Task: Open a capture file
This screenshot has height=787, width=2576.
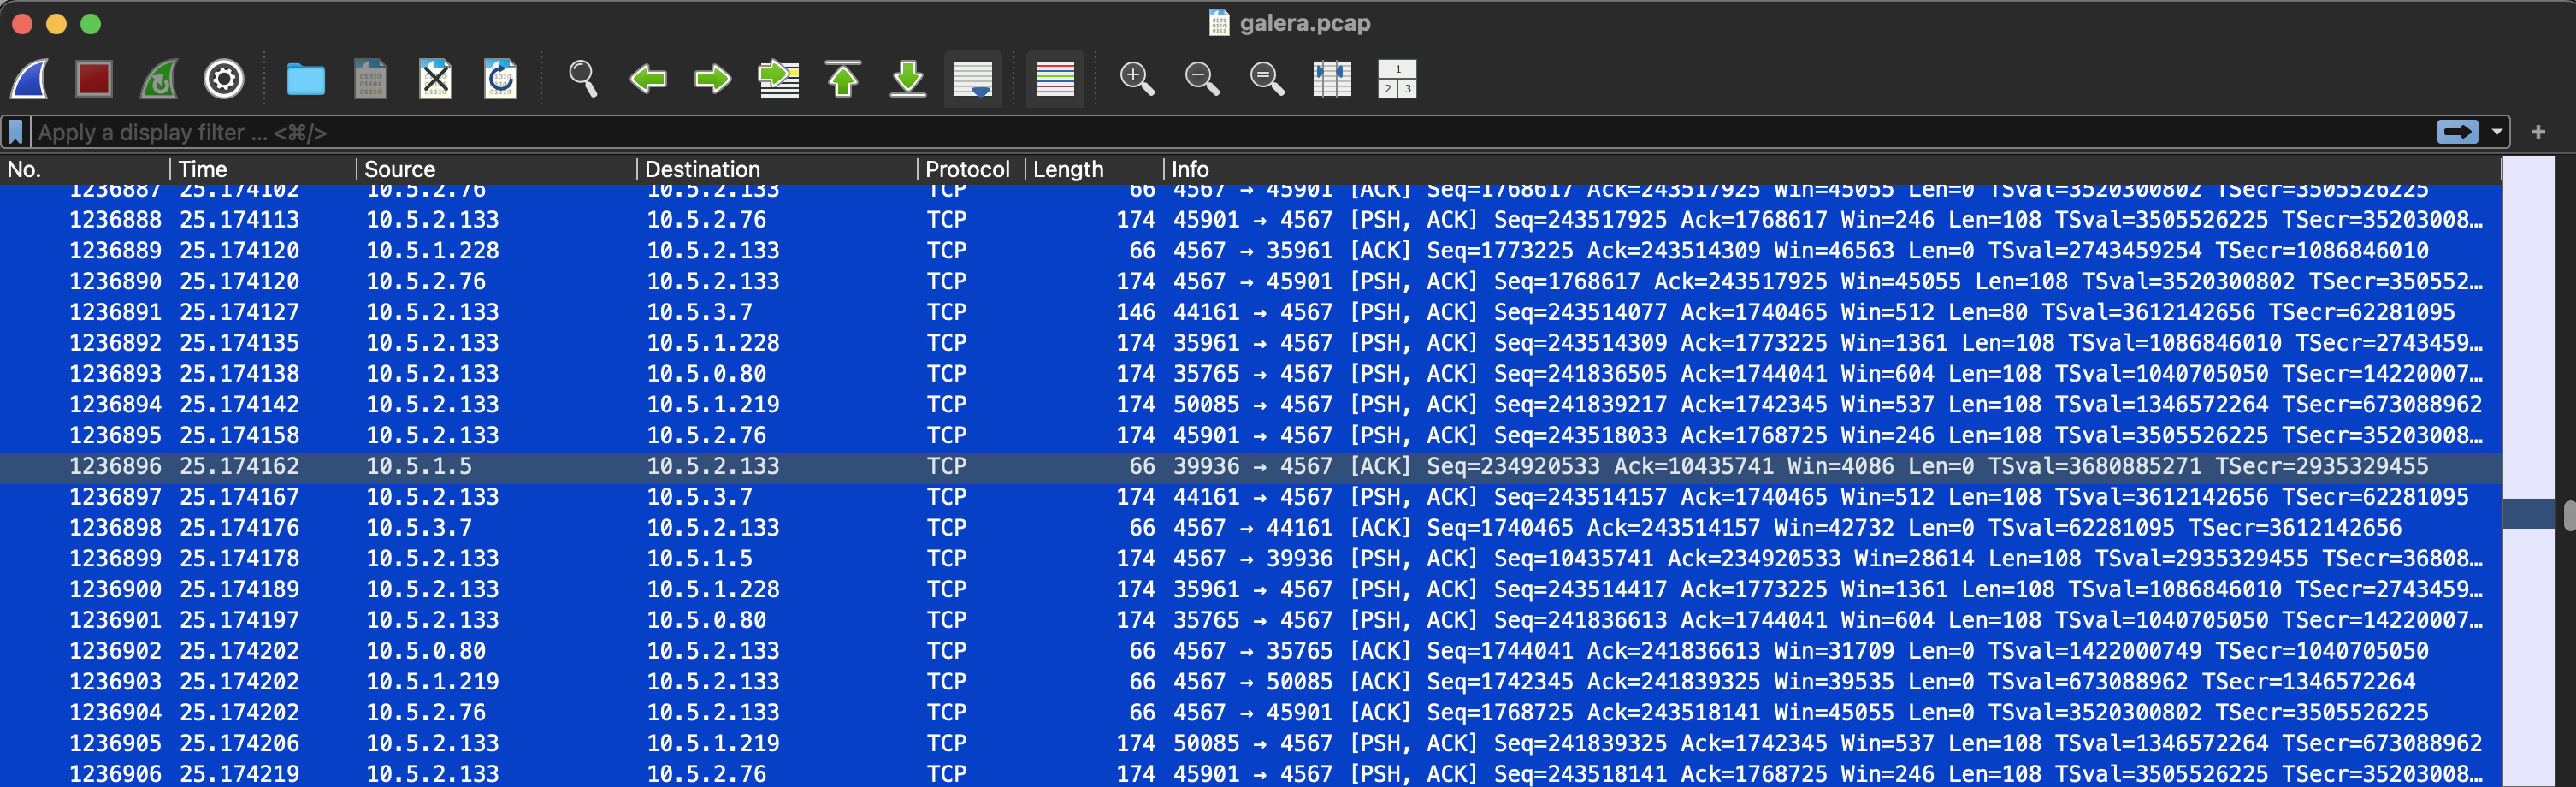Action: coord(306,80)
